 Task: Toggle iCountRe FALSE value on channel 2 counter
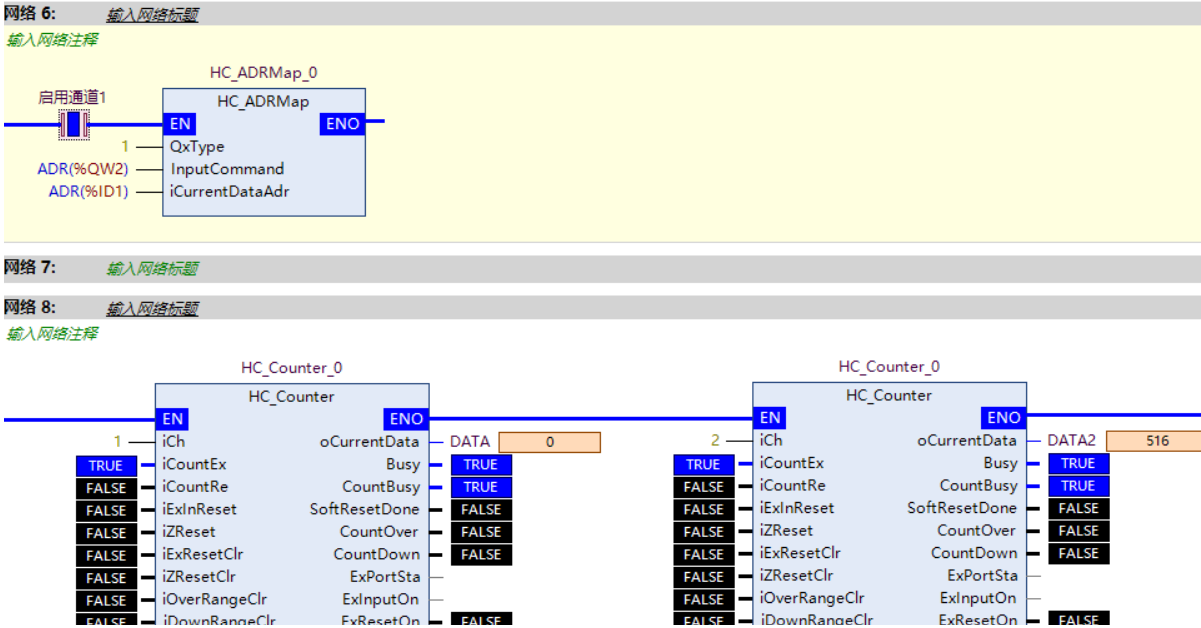pos(703,487)
